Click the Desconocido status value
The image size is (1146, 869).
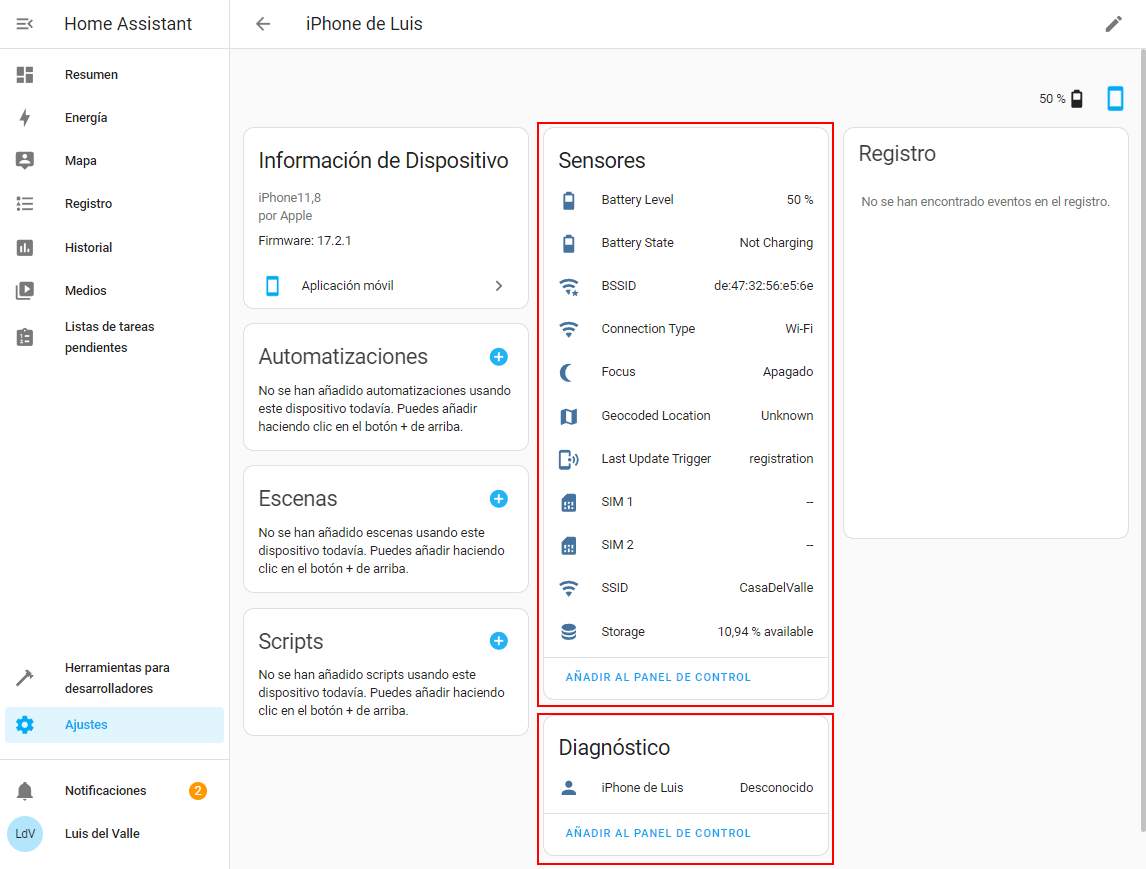click(x=776, y=788)
